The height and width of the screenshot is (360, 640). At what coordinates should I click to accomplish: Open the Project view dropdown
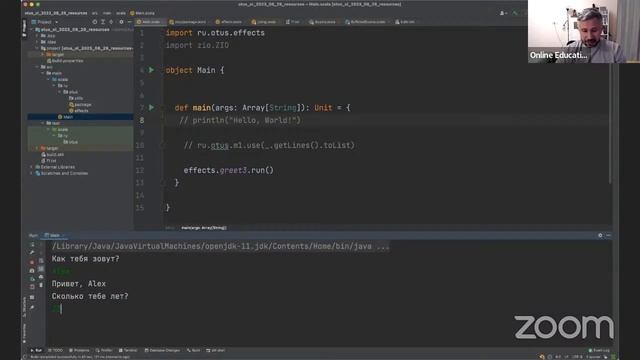tap(45, 22)
